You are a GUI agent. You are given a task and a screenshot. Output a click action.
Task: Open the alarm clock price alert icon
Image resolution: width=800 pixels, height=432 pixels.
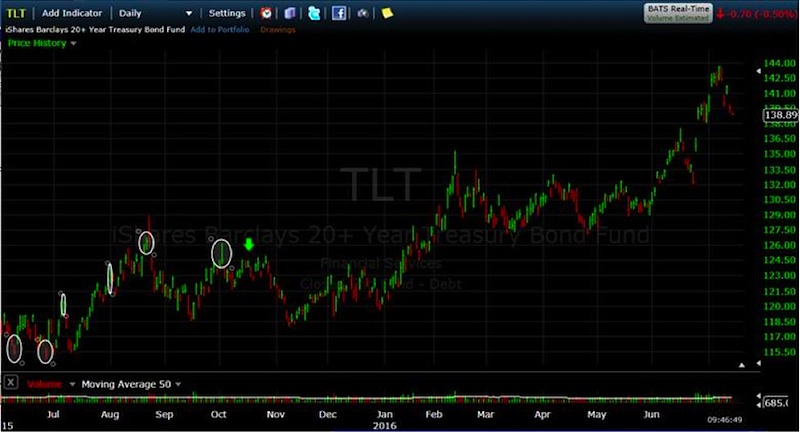pos(266,13)
